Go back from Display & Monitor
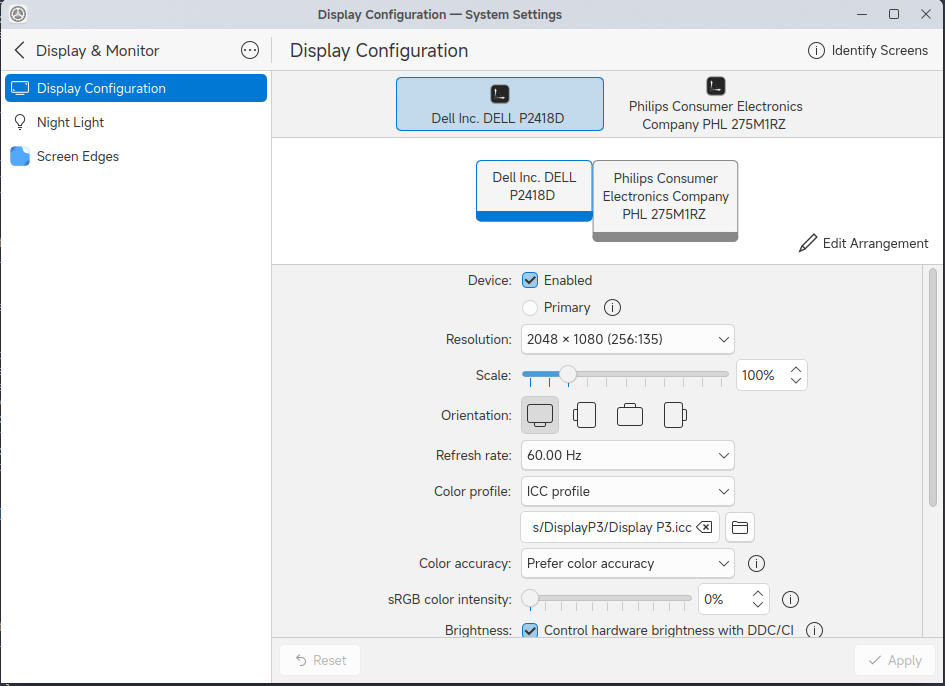 pos(19,50)
